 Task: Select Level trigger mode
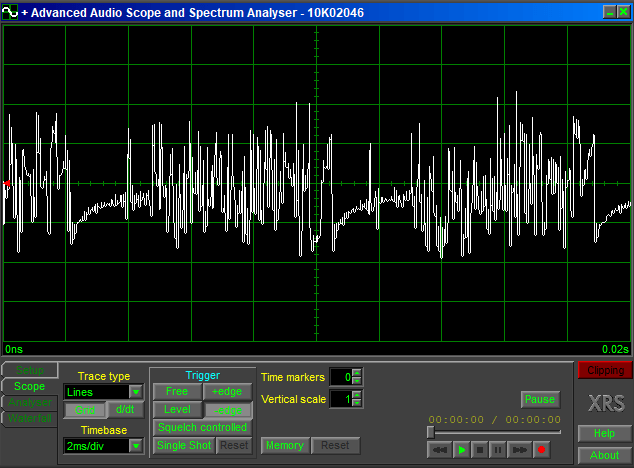coord(177,409)
